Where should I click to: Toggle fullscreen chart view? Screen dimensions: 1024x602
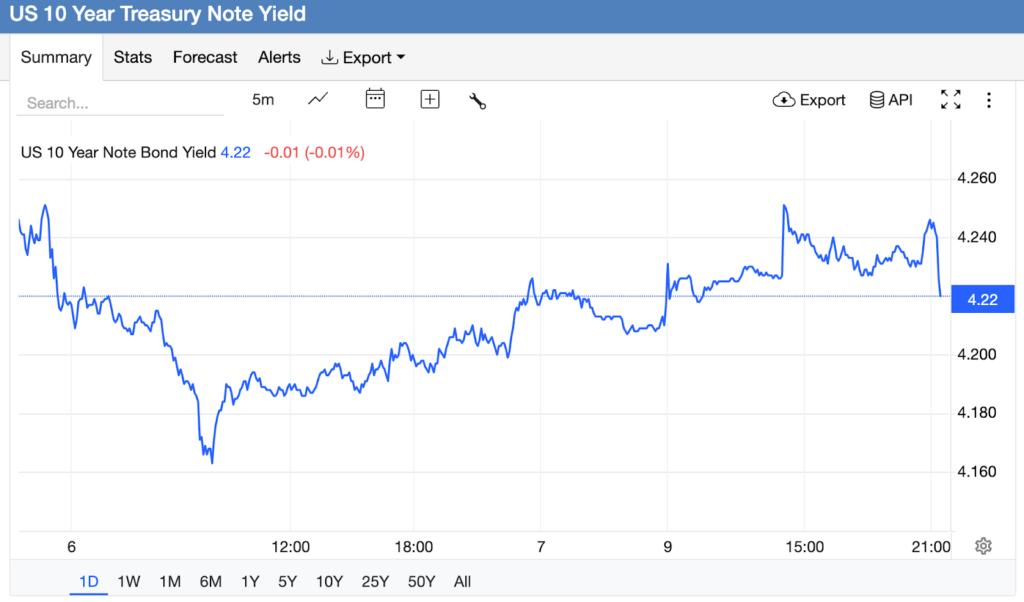(950, 100)
